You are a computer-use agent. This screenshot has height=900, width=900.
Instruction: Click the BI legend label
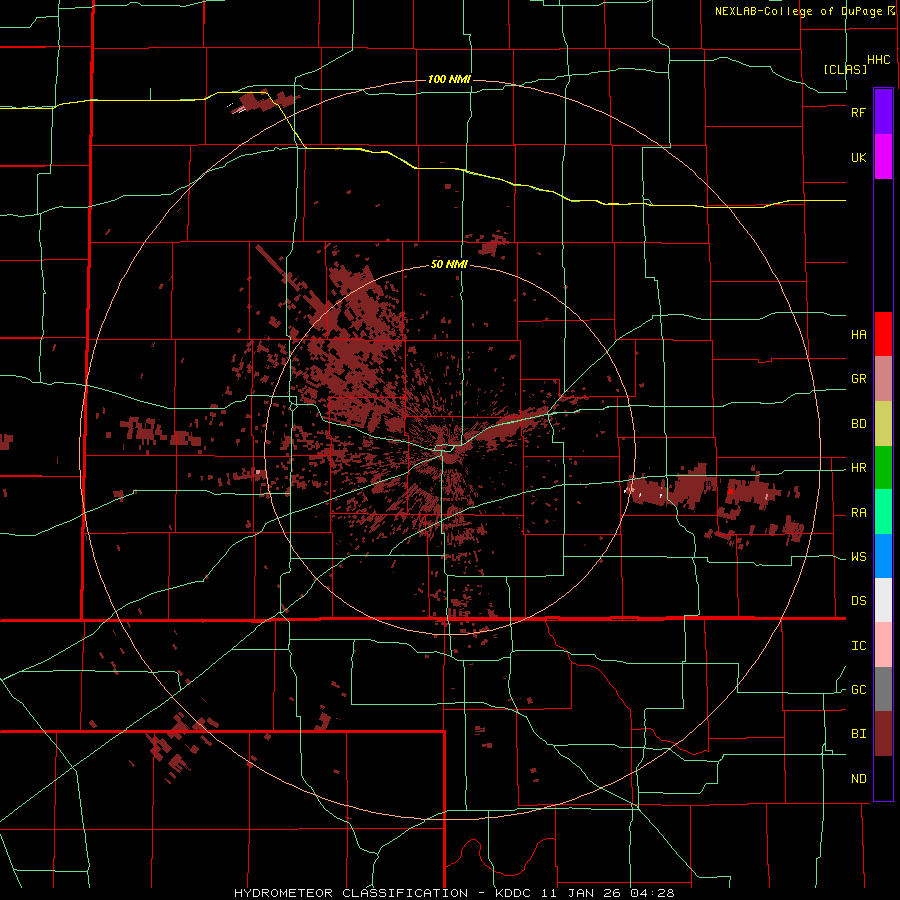coord(858,734)
